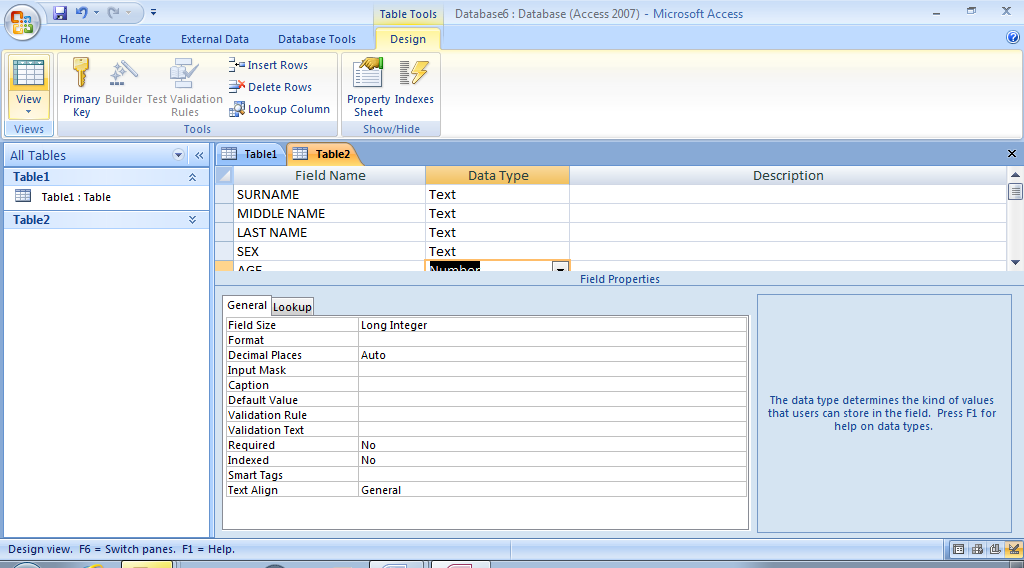Click Insert Rows in the ribbon

click(x=269, y=65)
